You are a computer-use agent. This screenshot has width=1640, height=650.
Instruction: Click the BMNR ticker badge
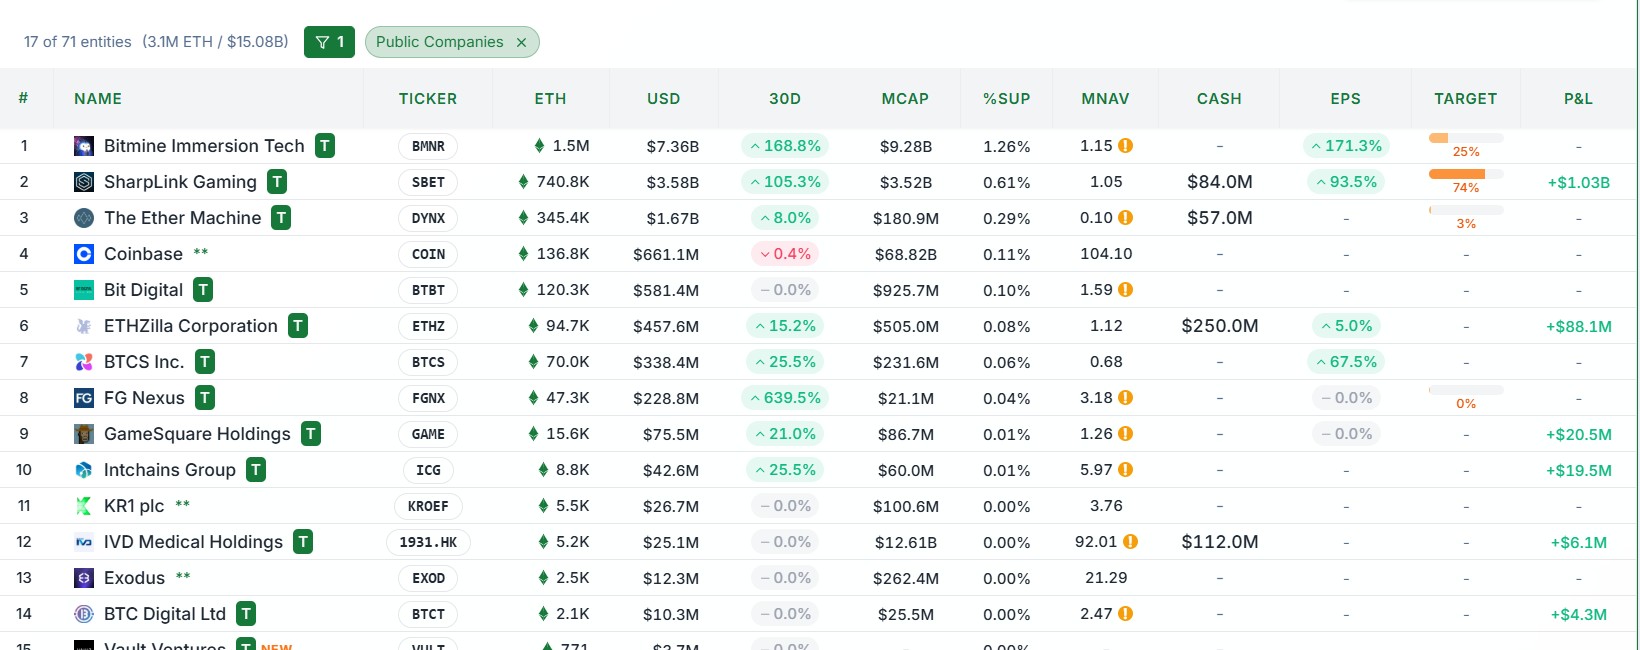pos(428,146)
